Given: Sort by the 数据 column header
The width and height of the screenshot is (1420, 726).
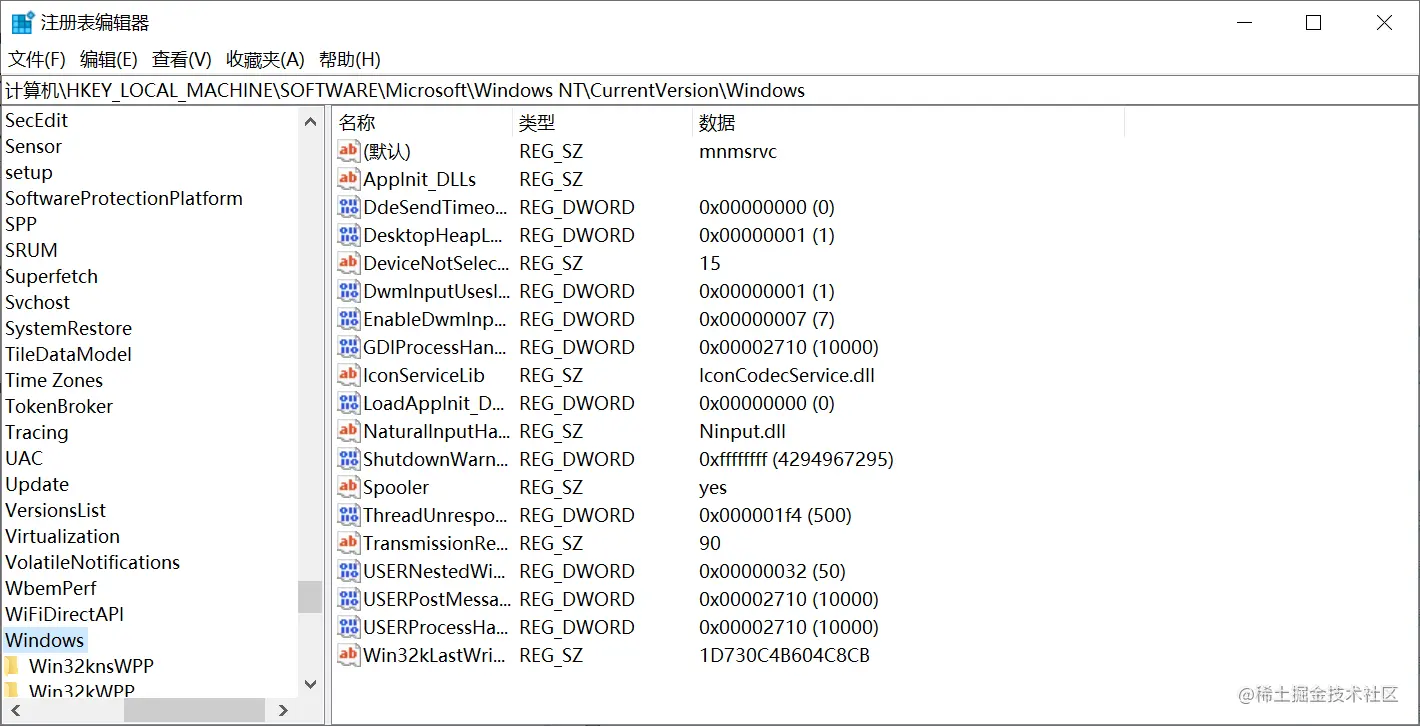Looking at the screenshot, I should point(908,122).
